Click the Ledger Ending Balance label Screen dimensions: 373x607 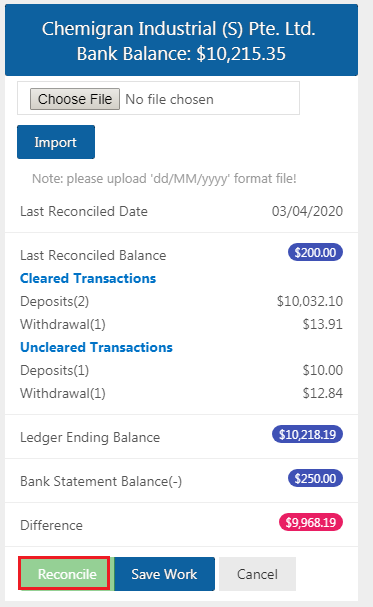[x=90, y=437]
